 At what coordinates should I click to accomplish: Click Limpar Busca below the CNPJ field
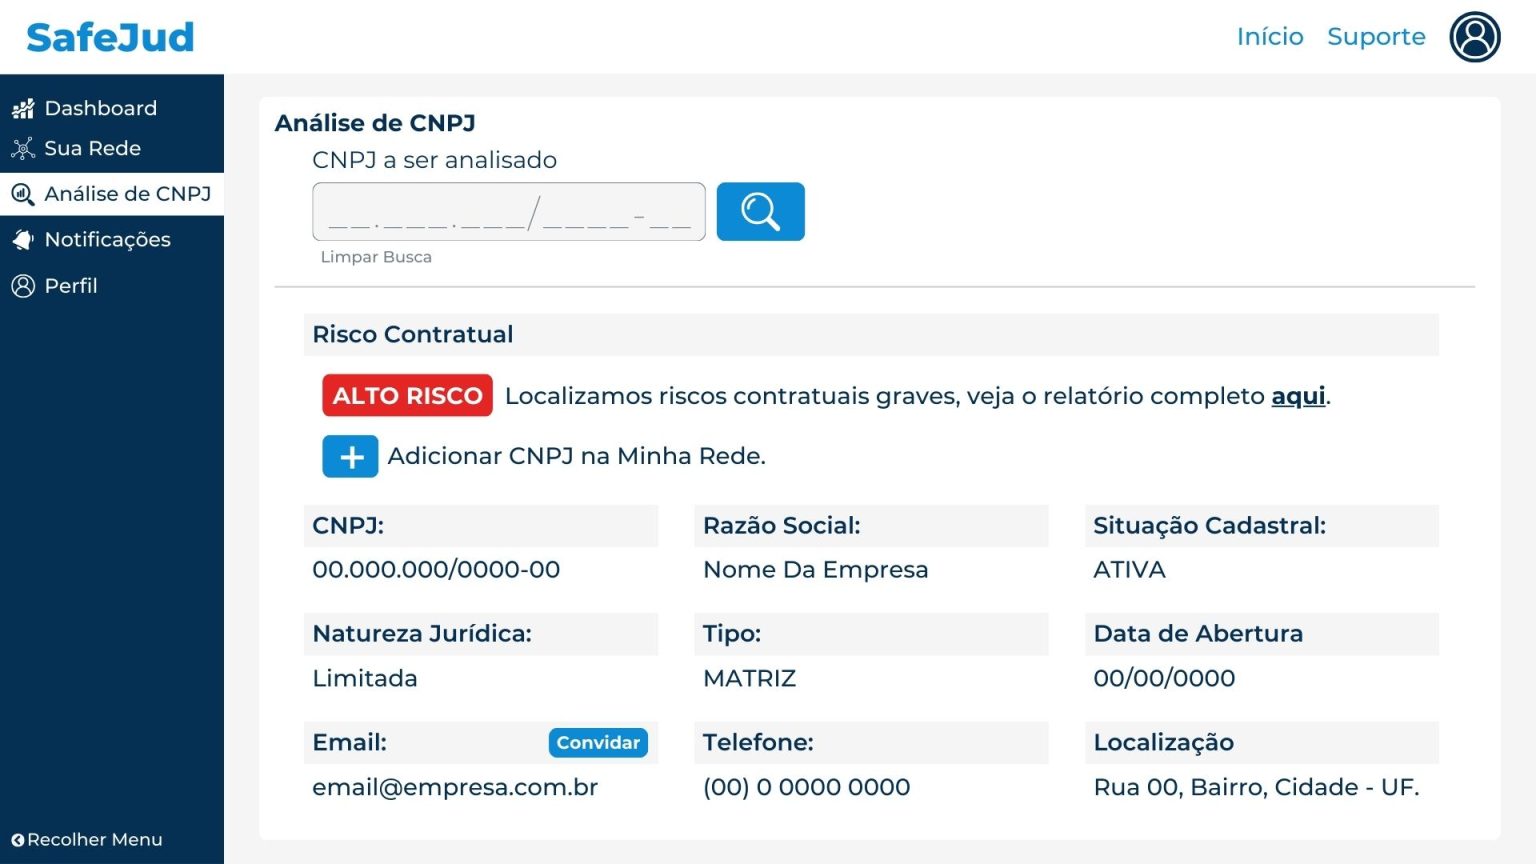(376, 257)
